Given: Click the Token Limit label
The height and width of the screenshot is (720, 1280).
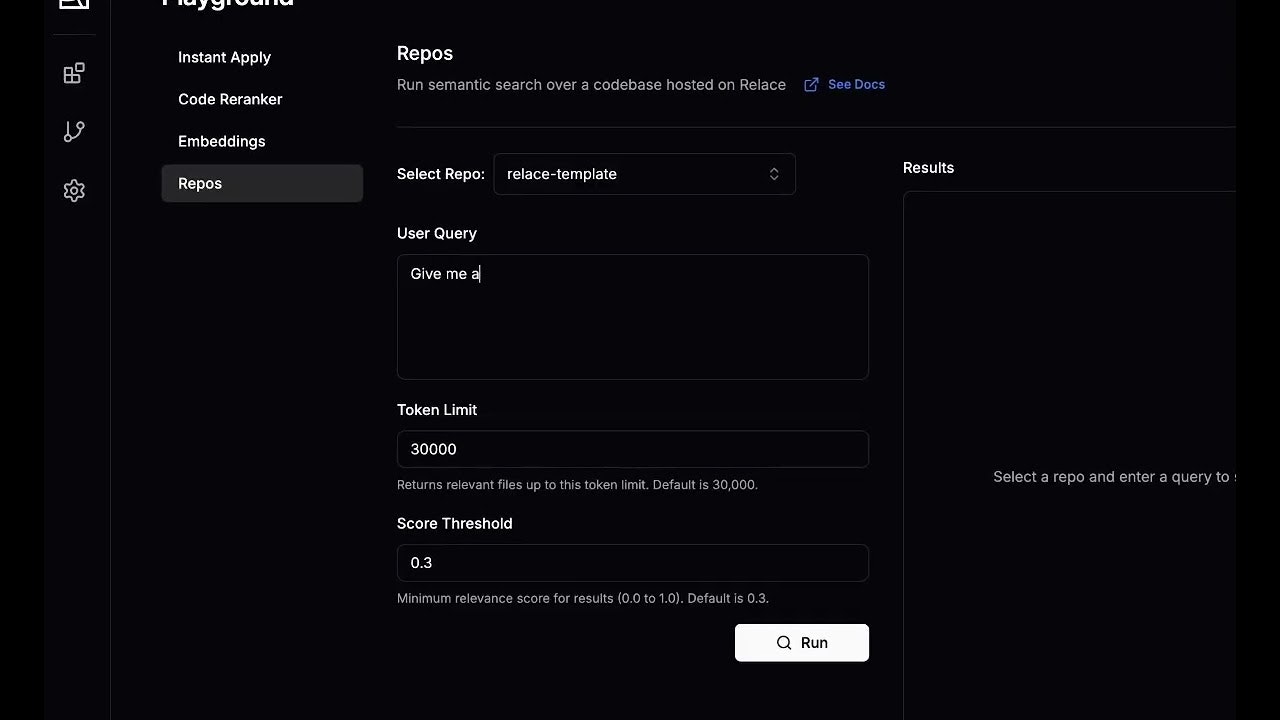Looking at the screenshot, I should pyautogui.click(x=436, y=410).
